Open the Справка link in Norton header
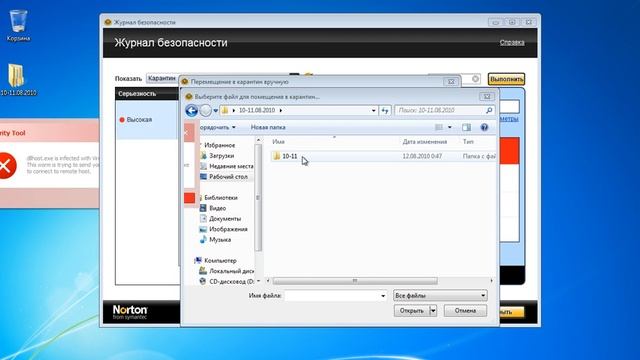 point(512,42)
